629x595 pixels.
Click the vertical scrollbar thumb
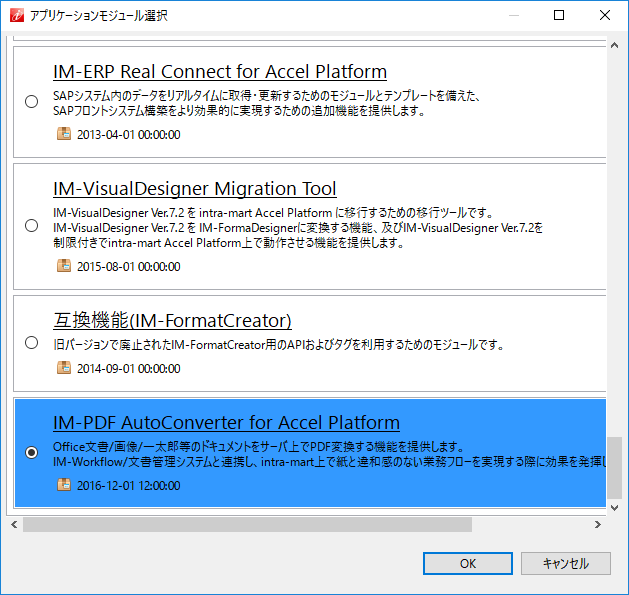click(x=614, y=467)
